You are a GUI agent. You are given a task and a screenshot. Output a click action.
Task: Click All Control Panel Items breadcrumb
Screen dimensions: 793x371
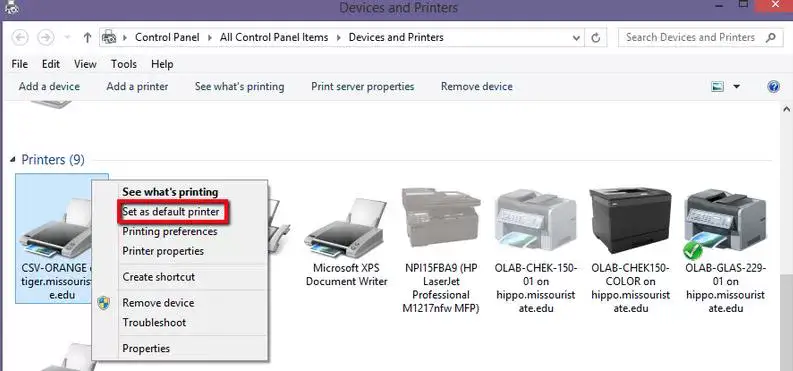[x=274, y=37]
